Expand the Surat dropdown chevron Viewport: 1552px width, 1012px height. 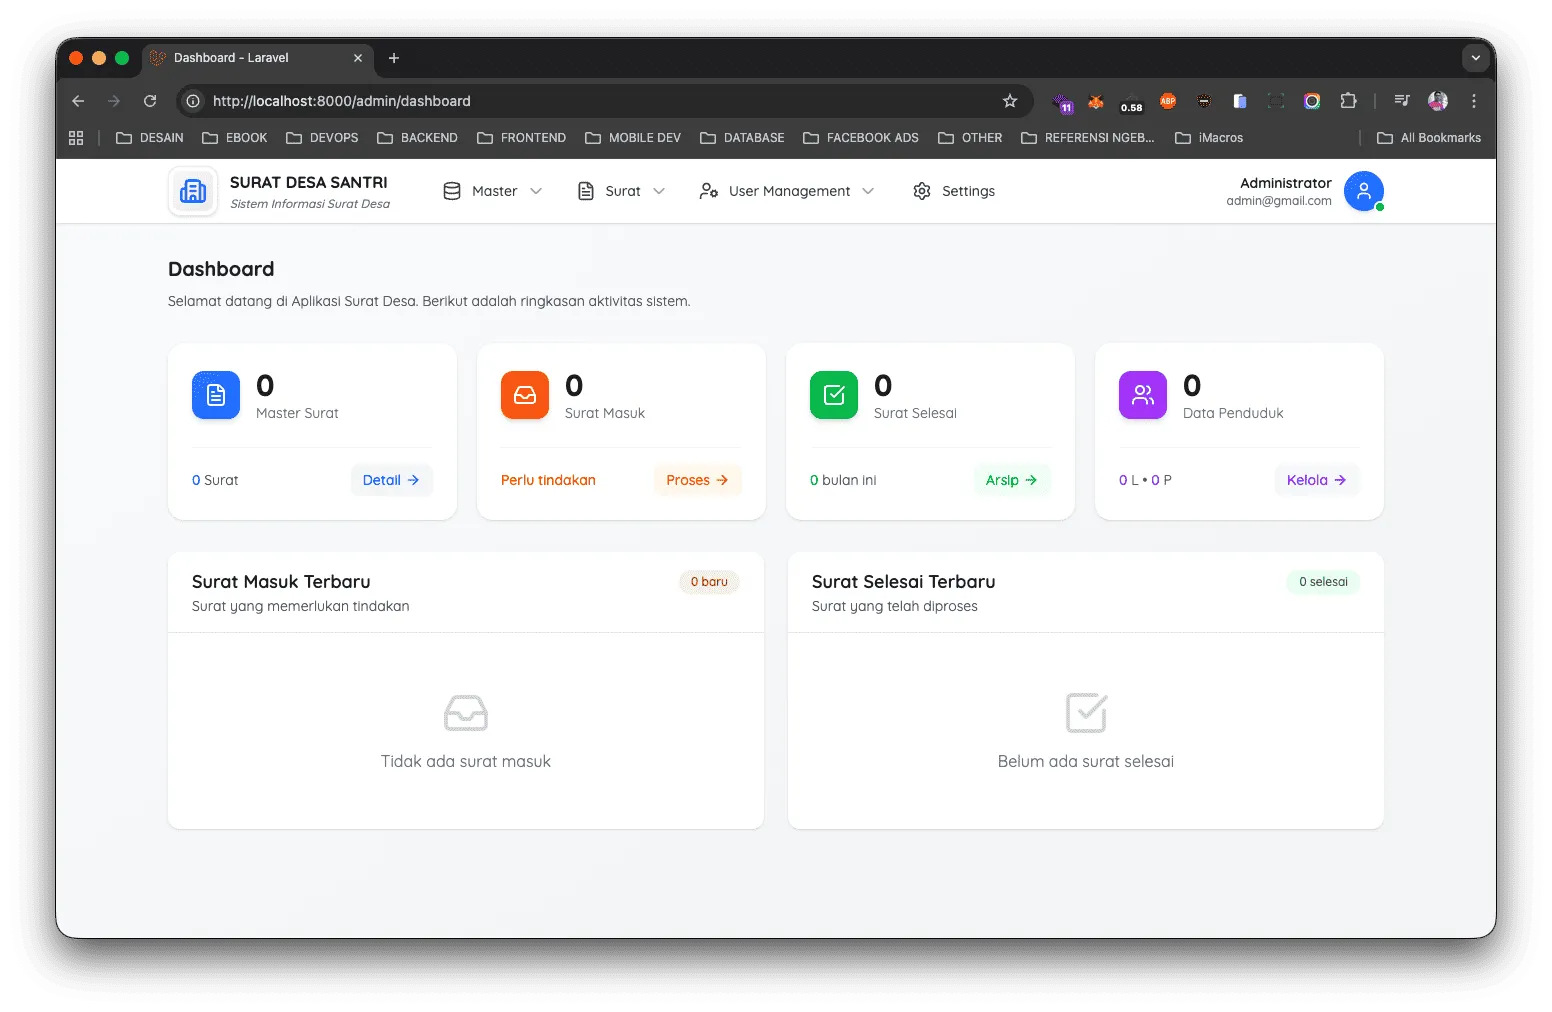click(659, 191)
